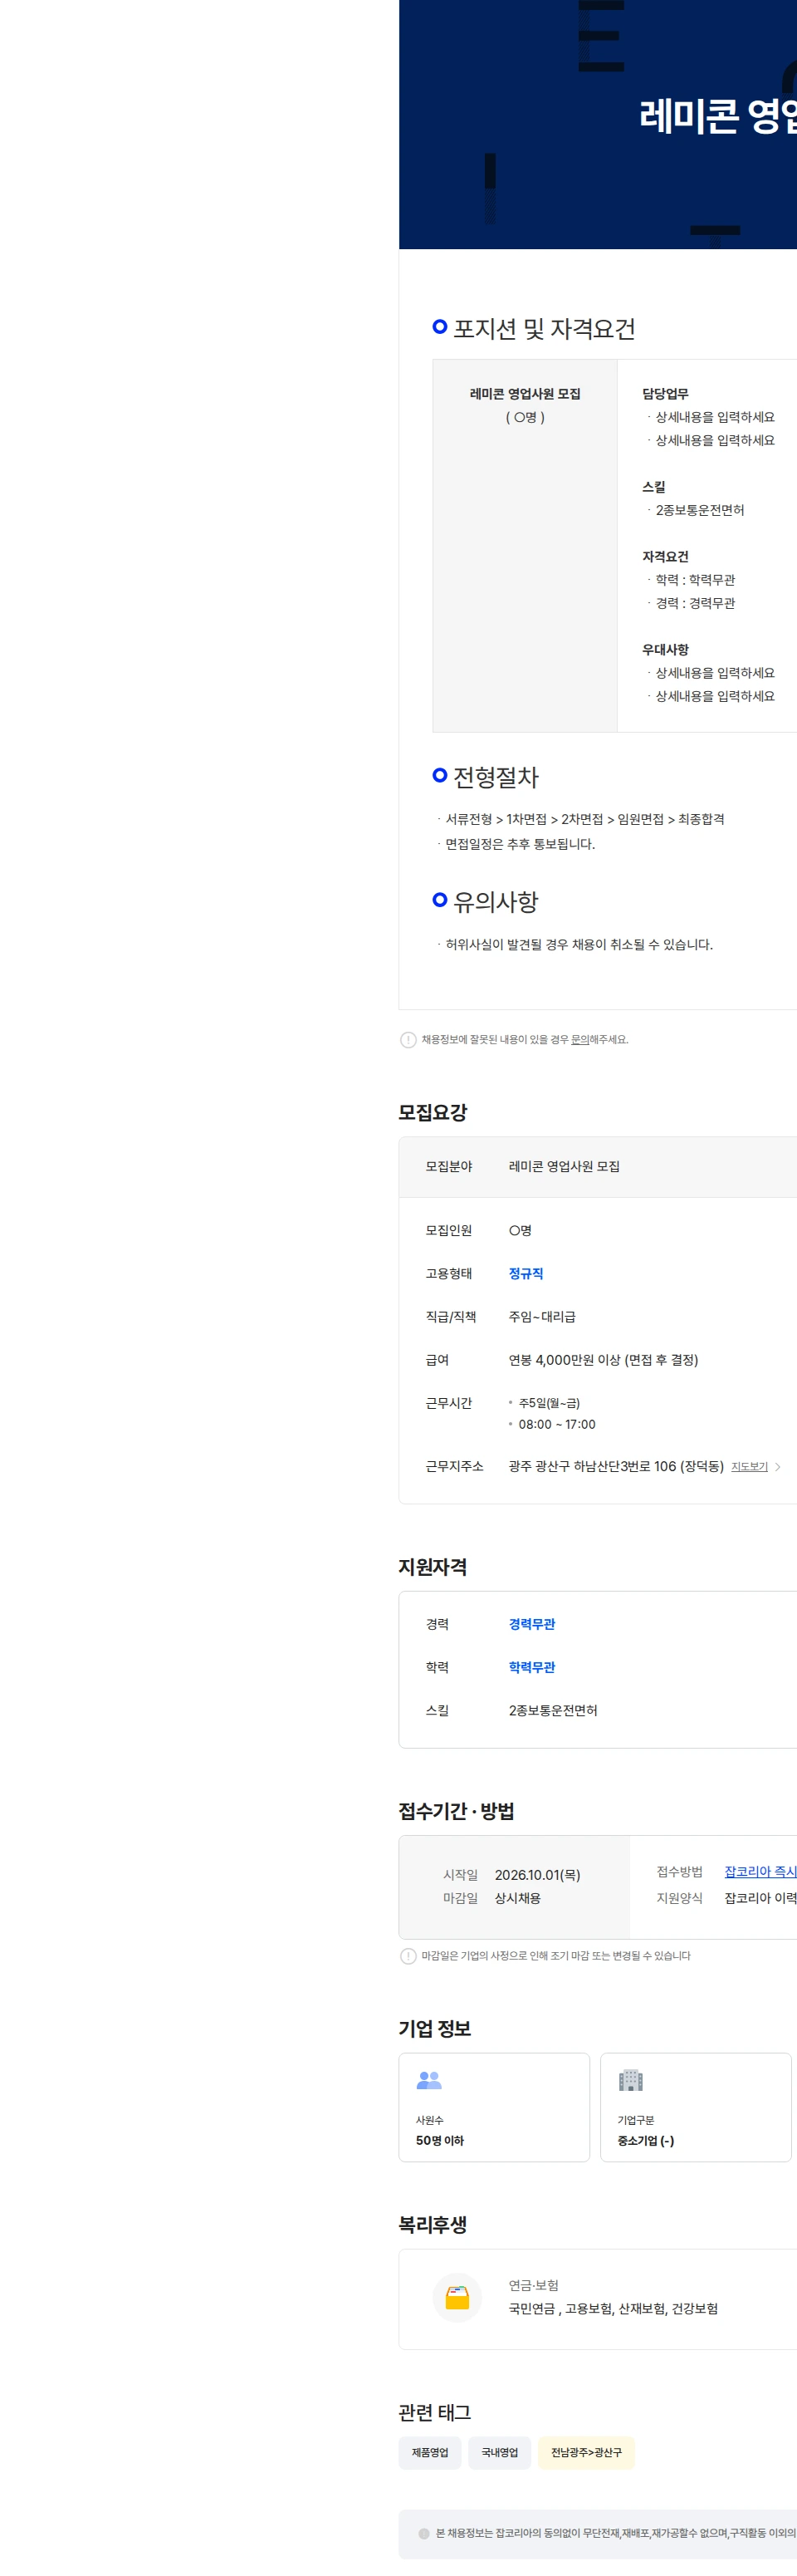Image resolution: width=797 pixels, height=2576 pixels.
Task: Click the chevron arrow beside 지도보기
Action: point(778,1467)
